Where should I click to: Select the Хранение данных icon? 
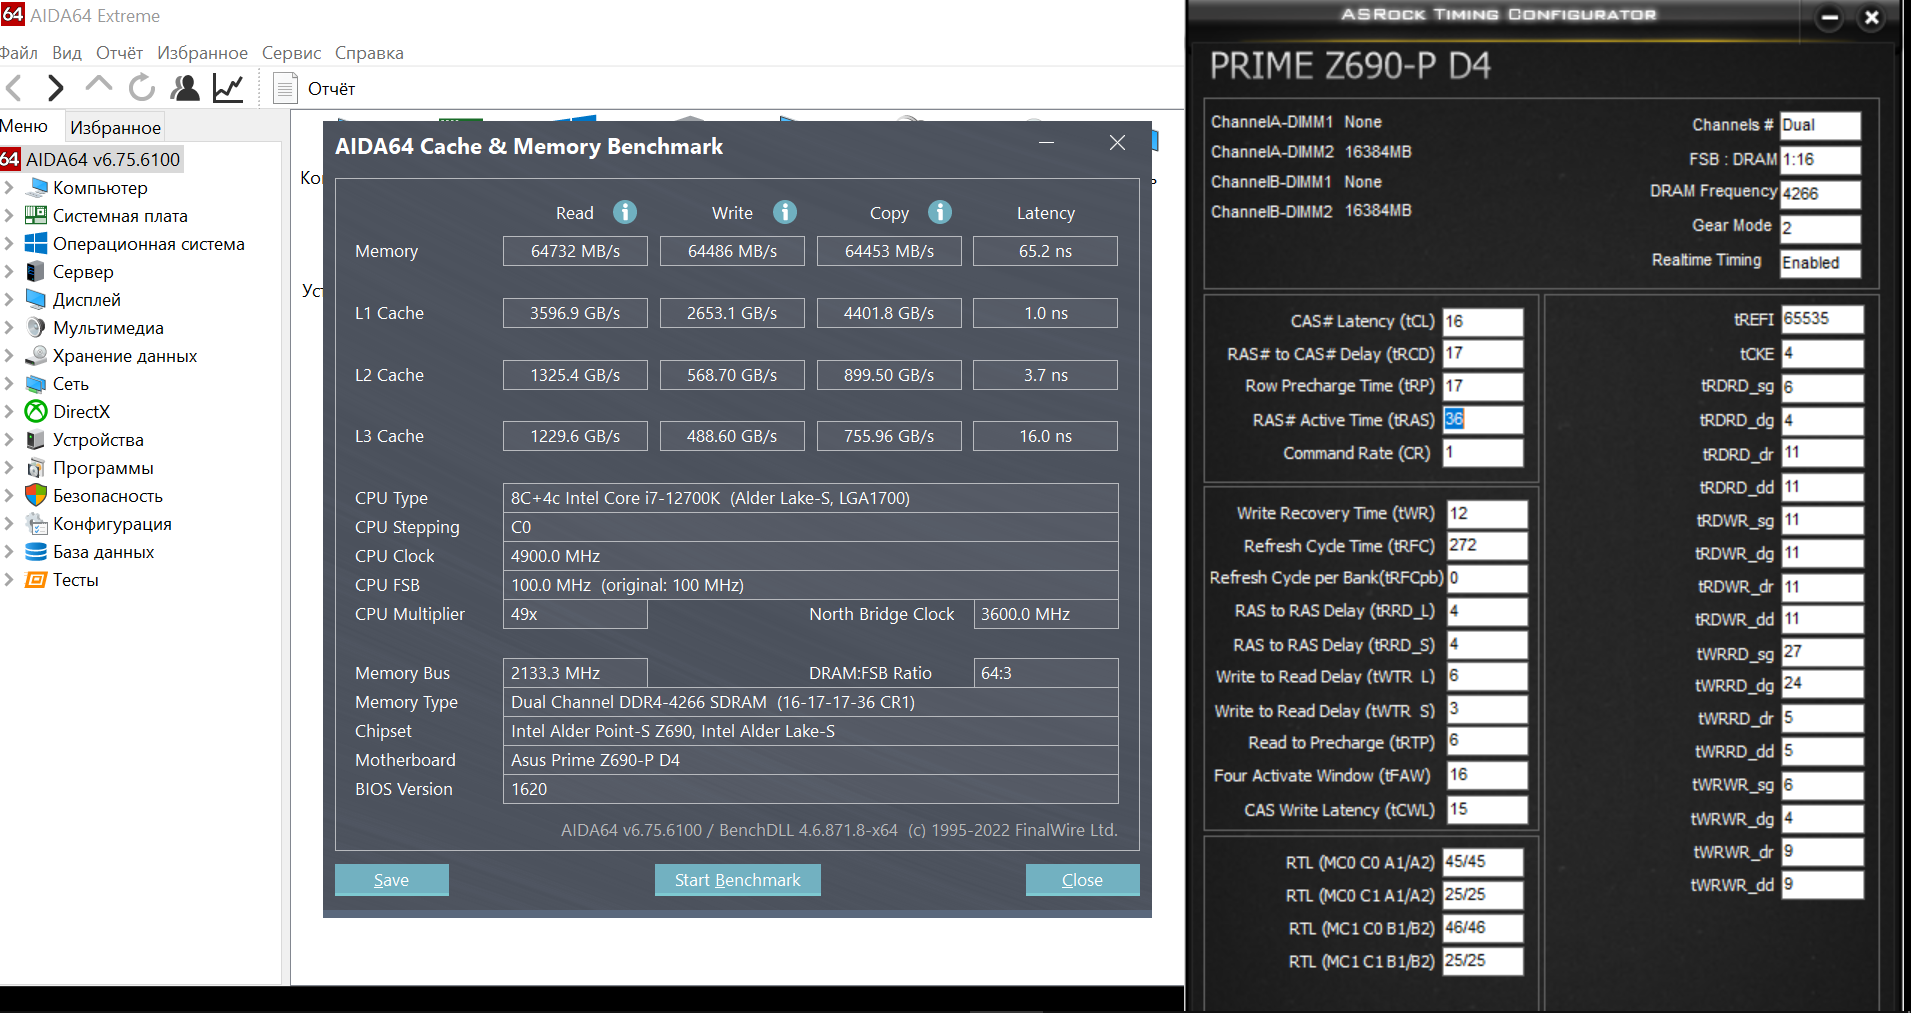pos(36,355)
